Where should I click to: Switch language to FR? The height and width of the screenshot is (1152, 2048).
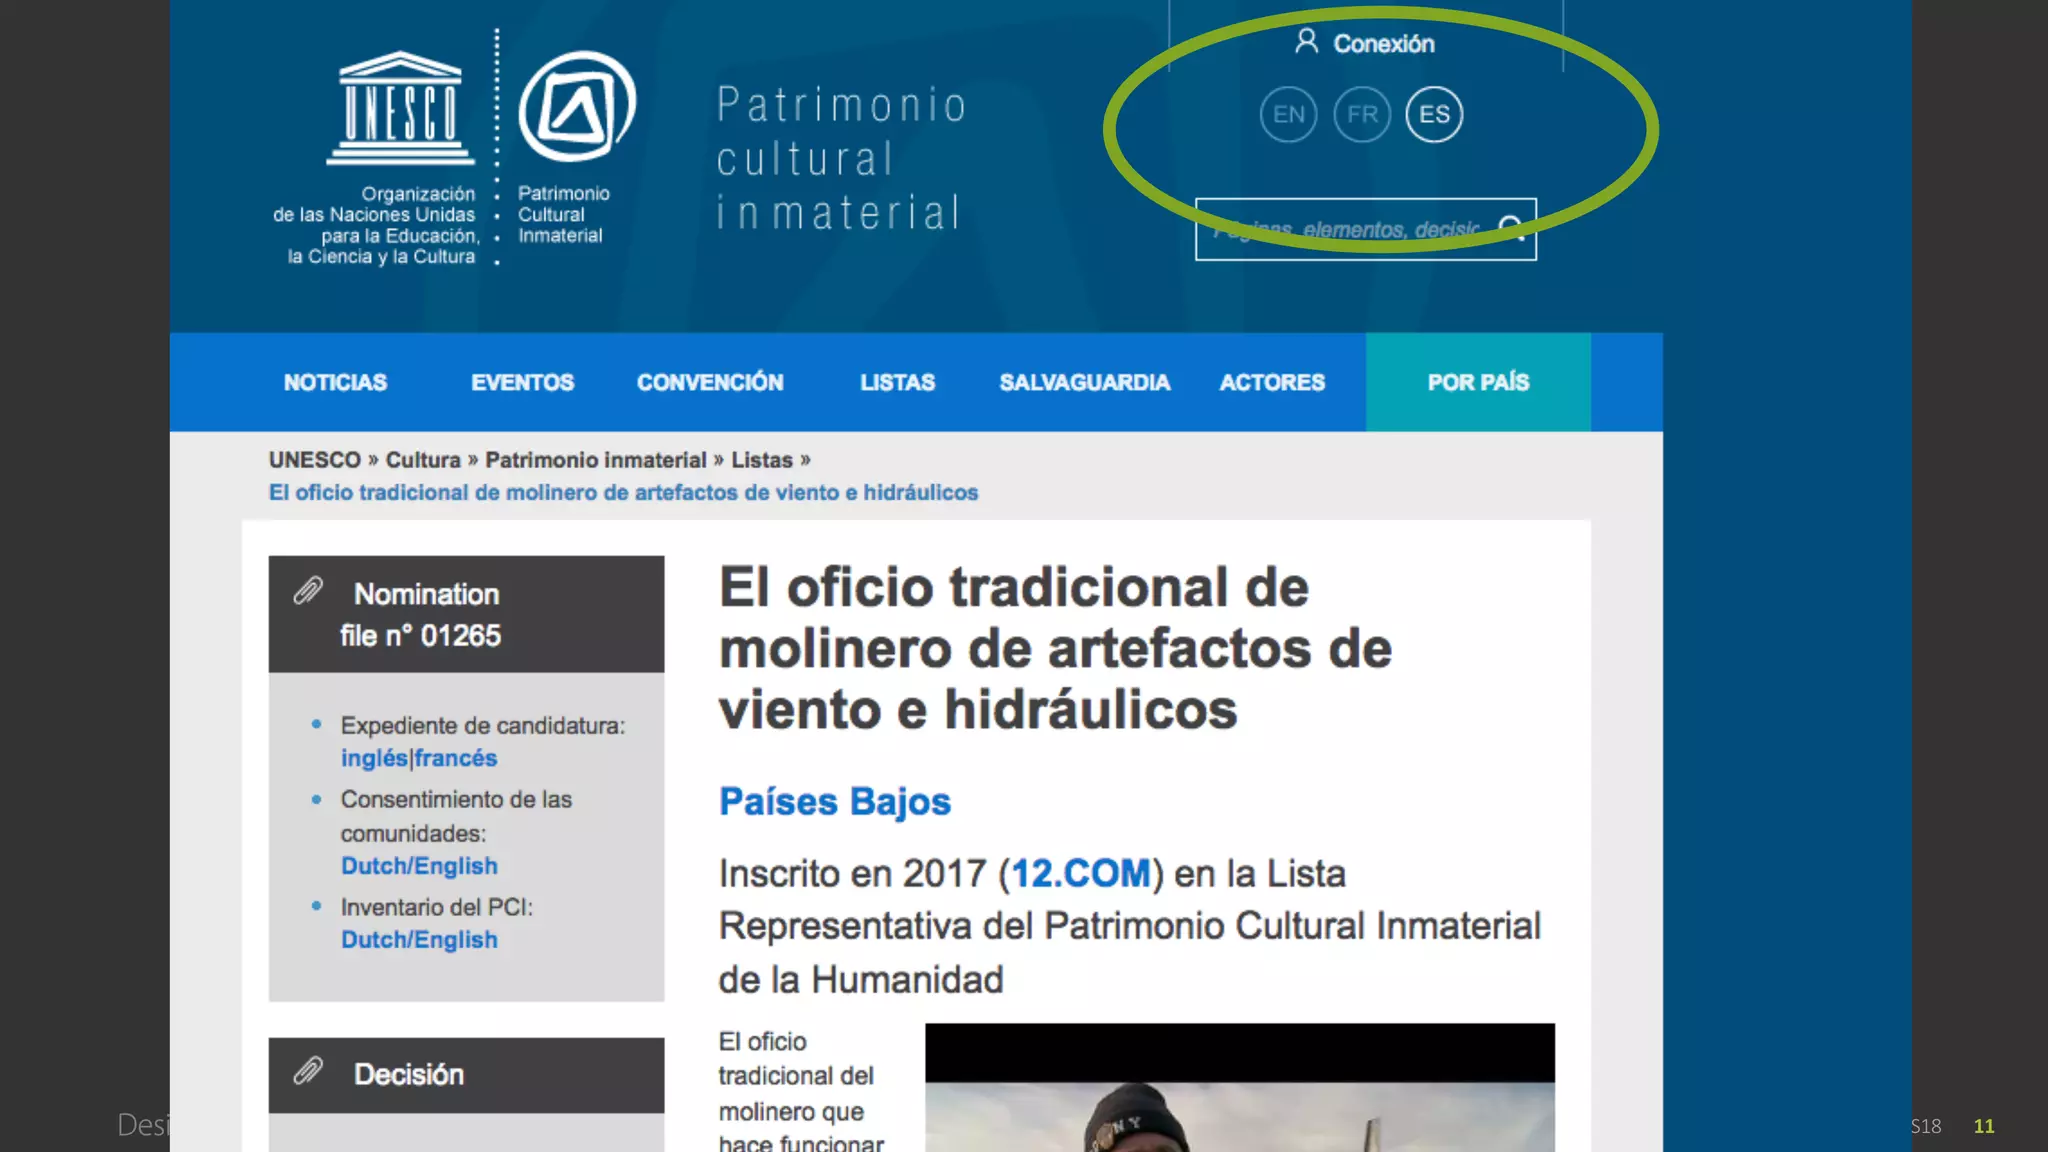click(x=1362, y=115)
